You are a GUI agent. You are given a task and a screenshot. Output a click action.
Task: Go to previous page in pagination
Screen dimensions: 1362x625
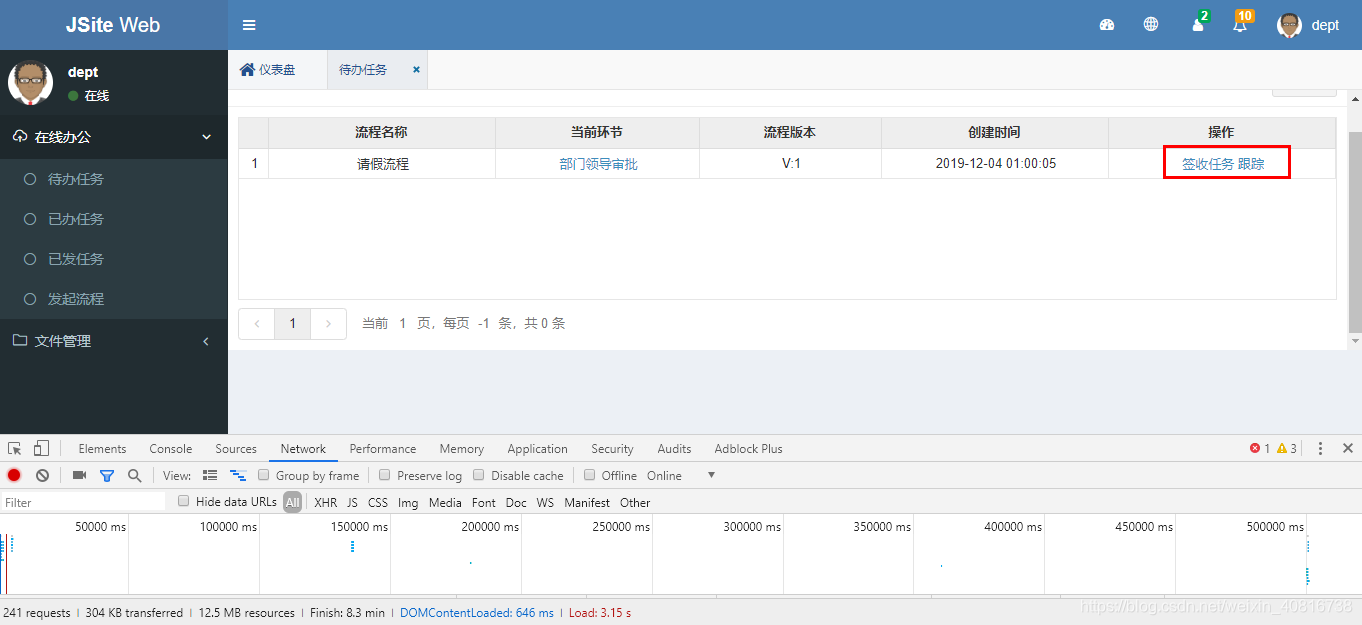coord(257,324)
